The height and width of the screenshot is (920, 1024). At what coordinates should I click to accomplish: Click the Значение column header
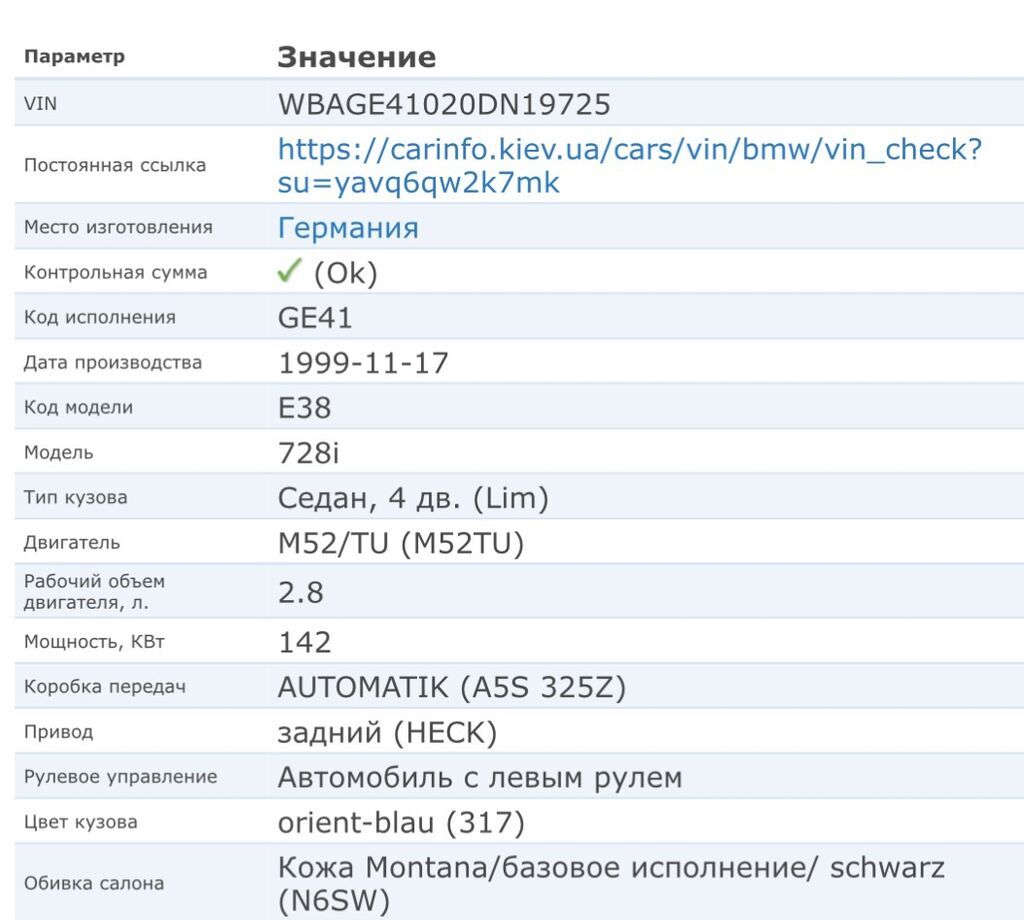356,57
